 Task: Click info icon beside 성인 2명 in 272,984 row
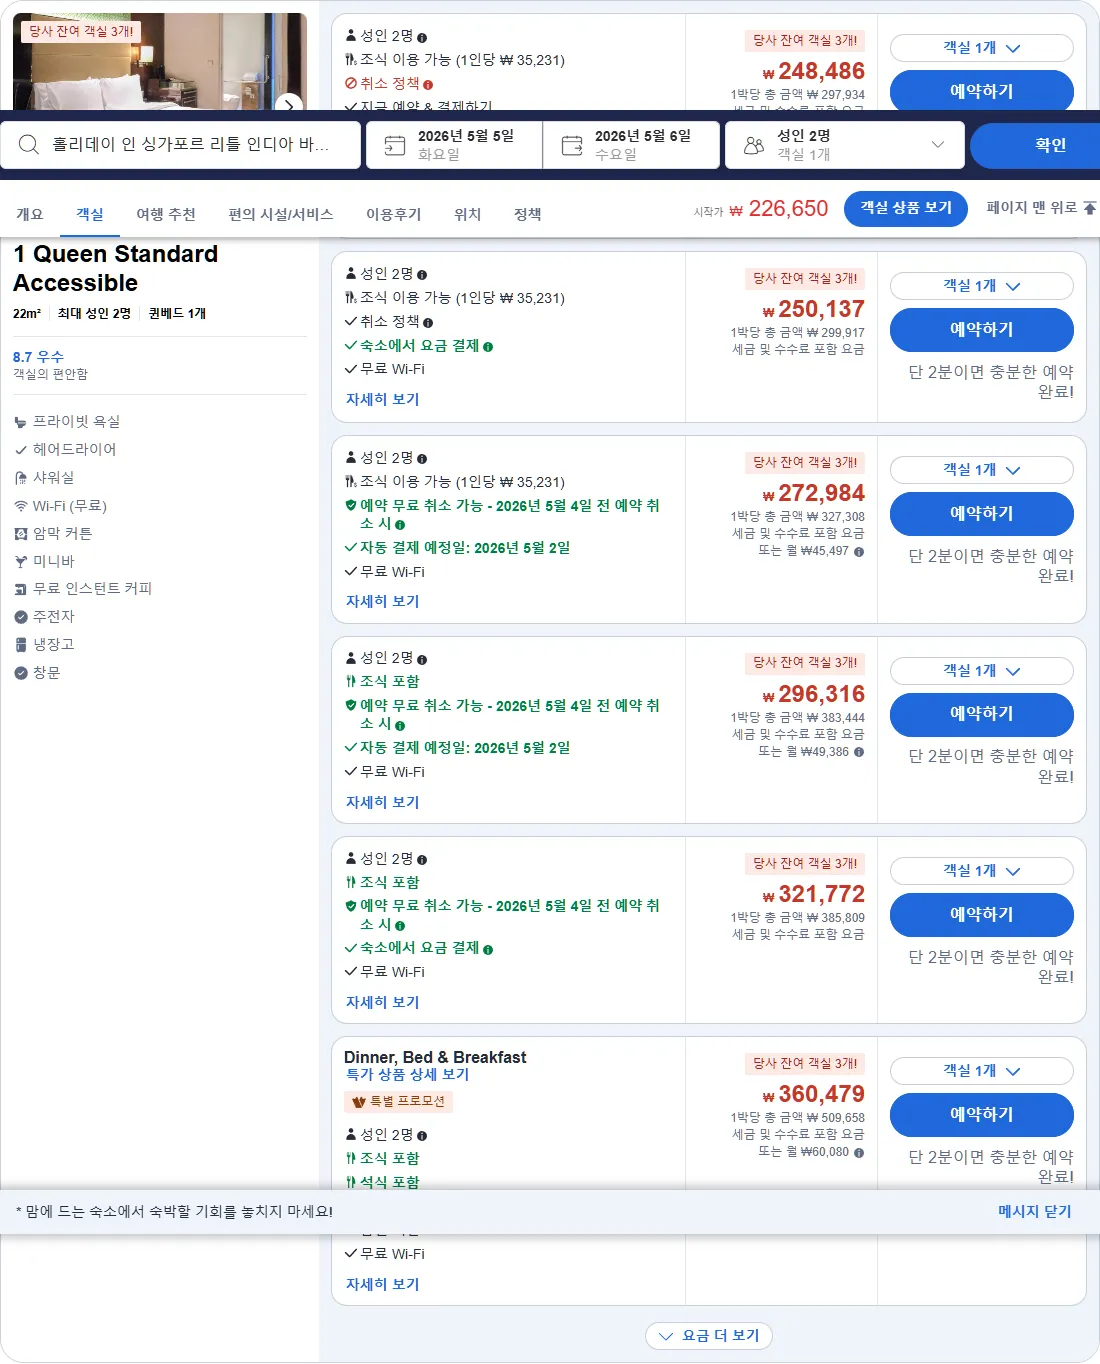(x=422, y=459)
